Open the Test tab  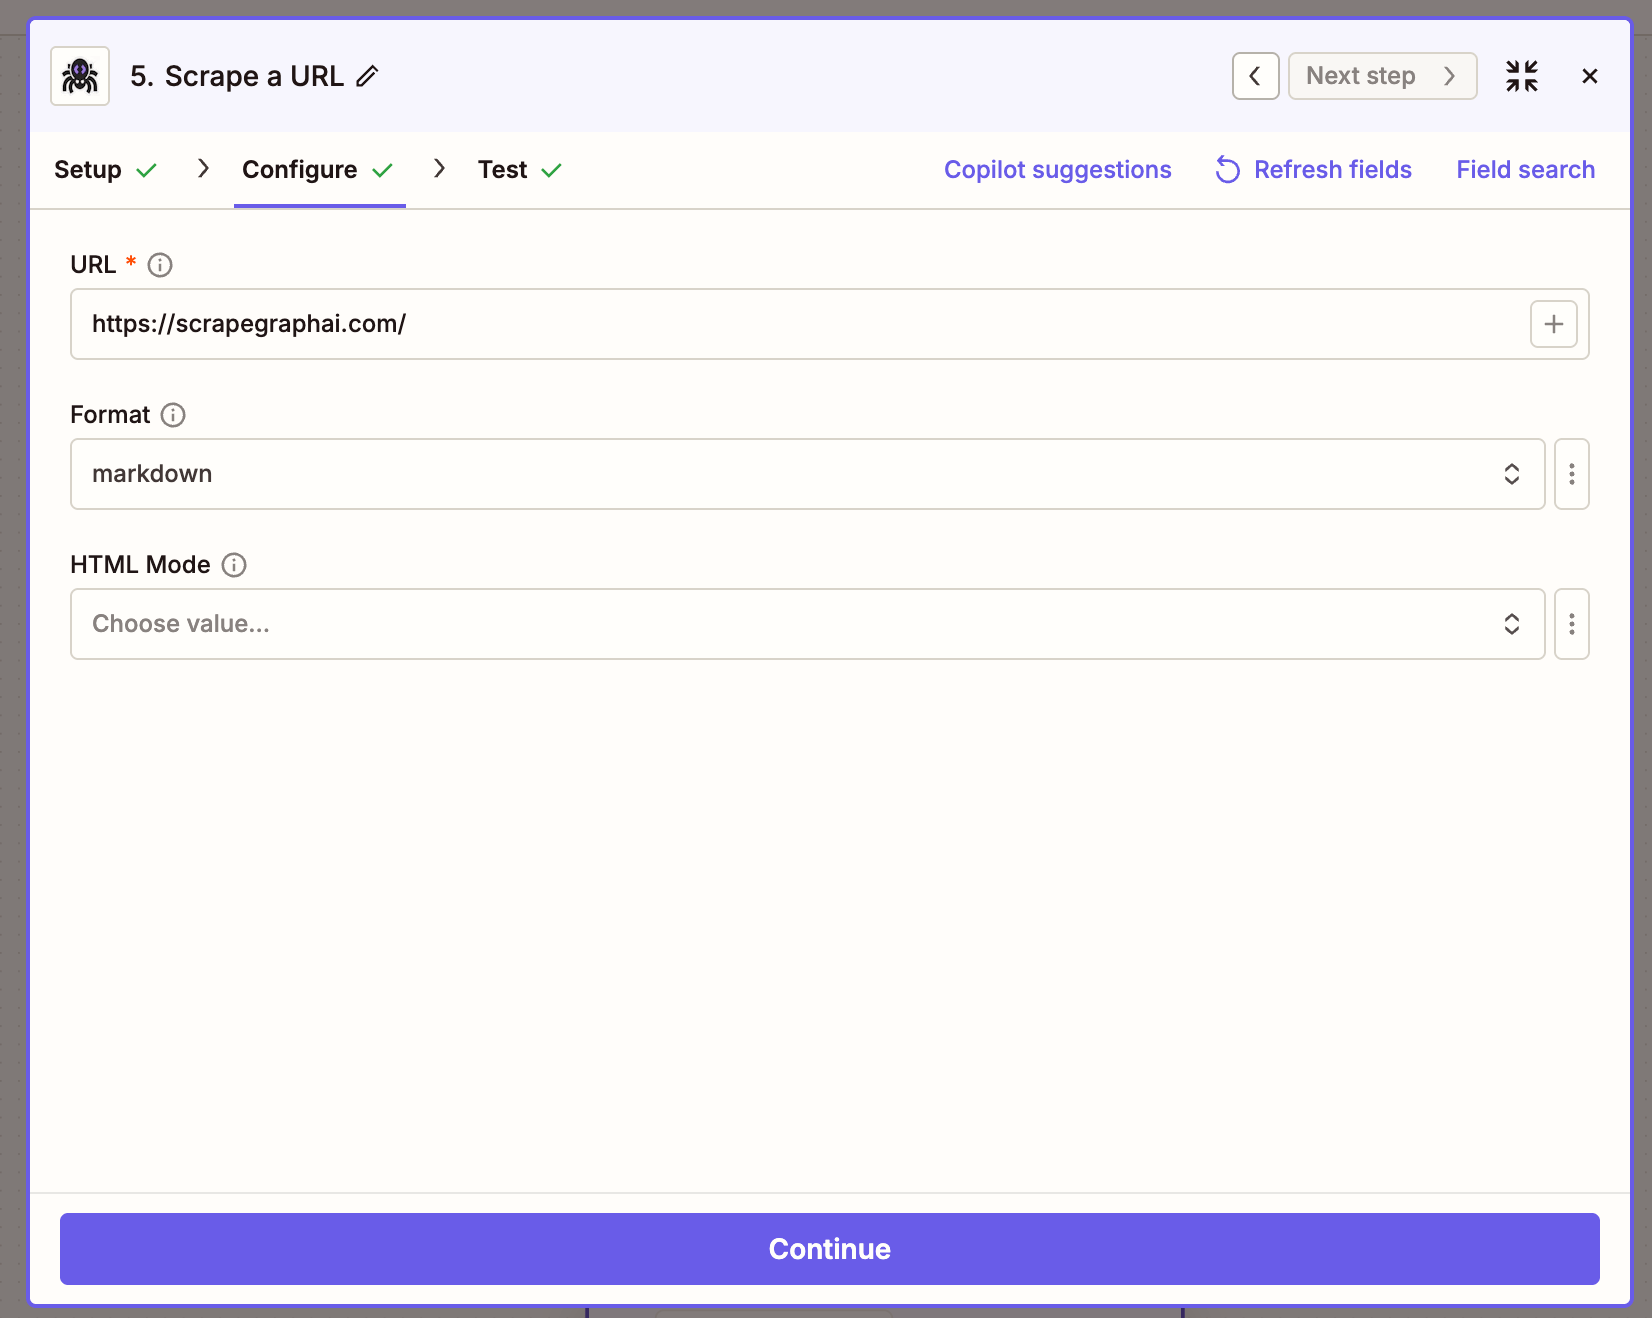tap(520, 170)
